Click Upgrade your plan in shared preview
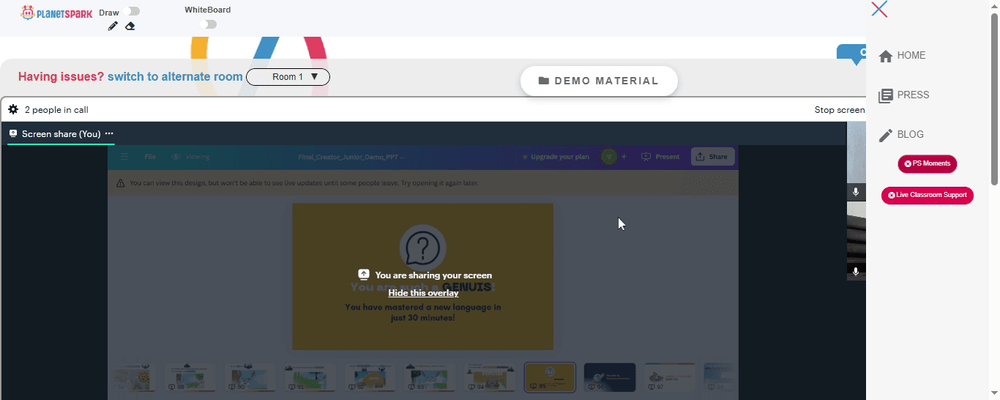The image size is (1000, 400). [555, 156]
